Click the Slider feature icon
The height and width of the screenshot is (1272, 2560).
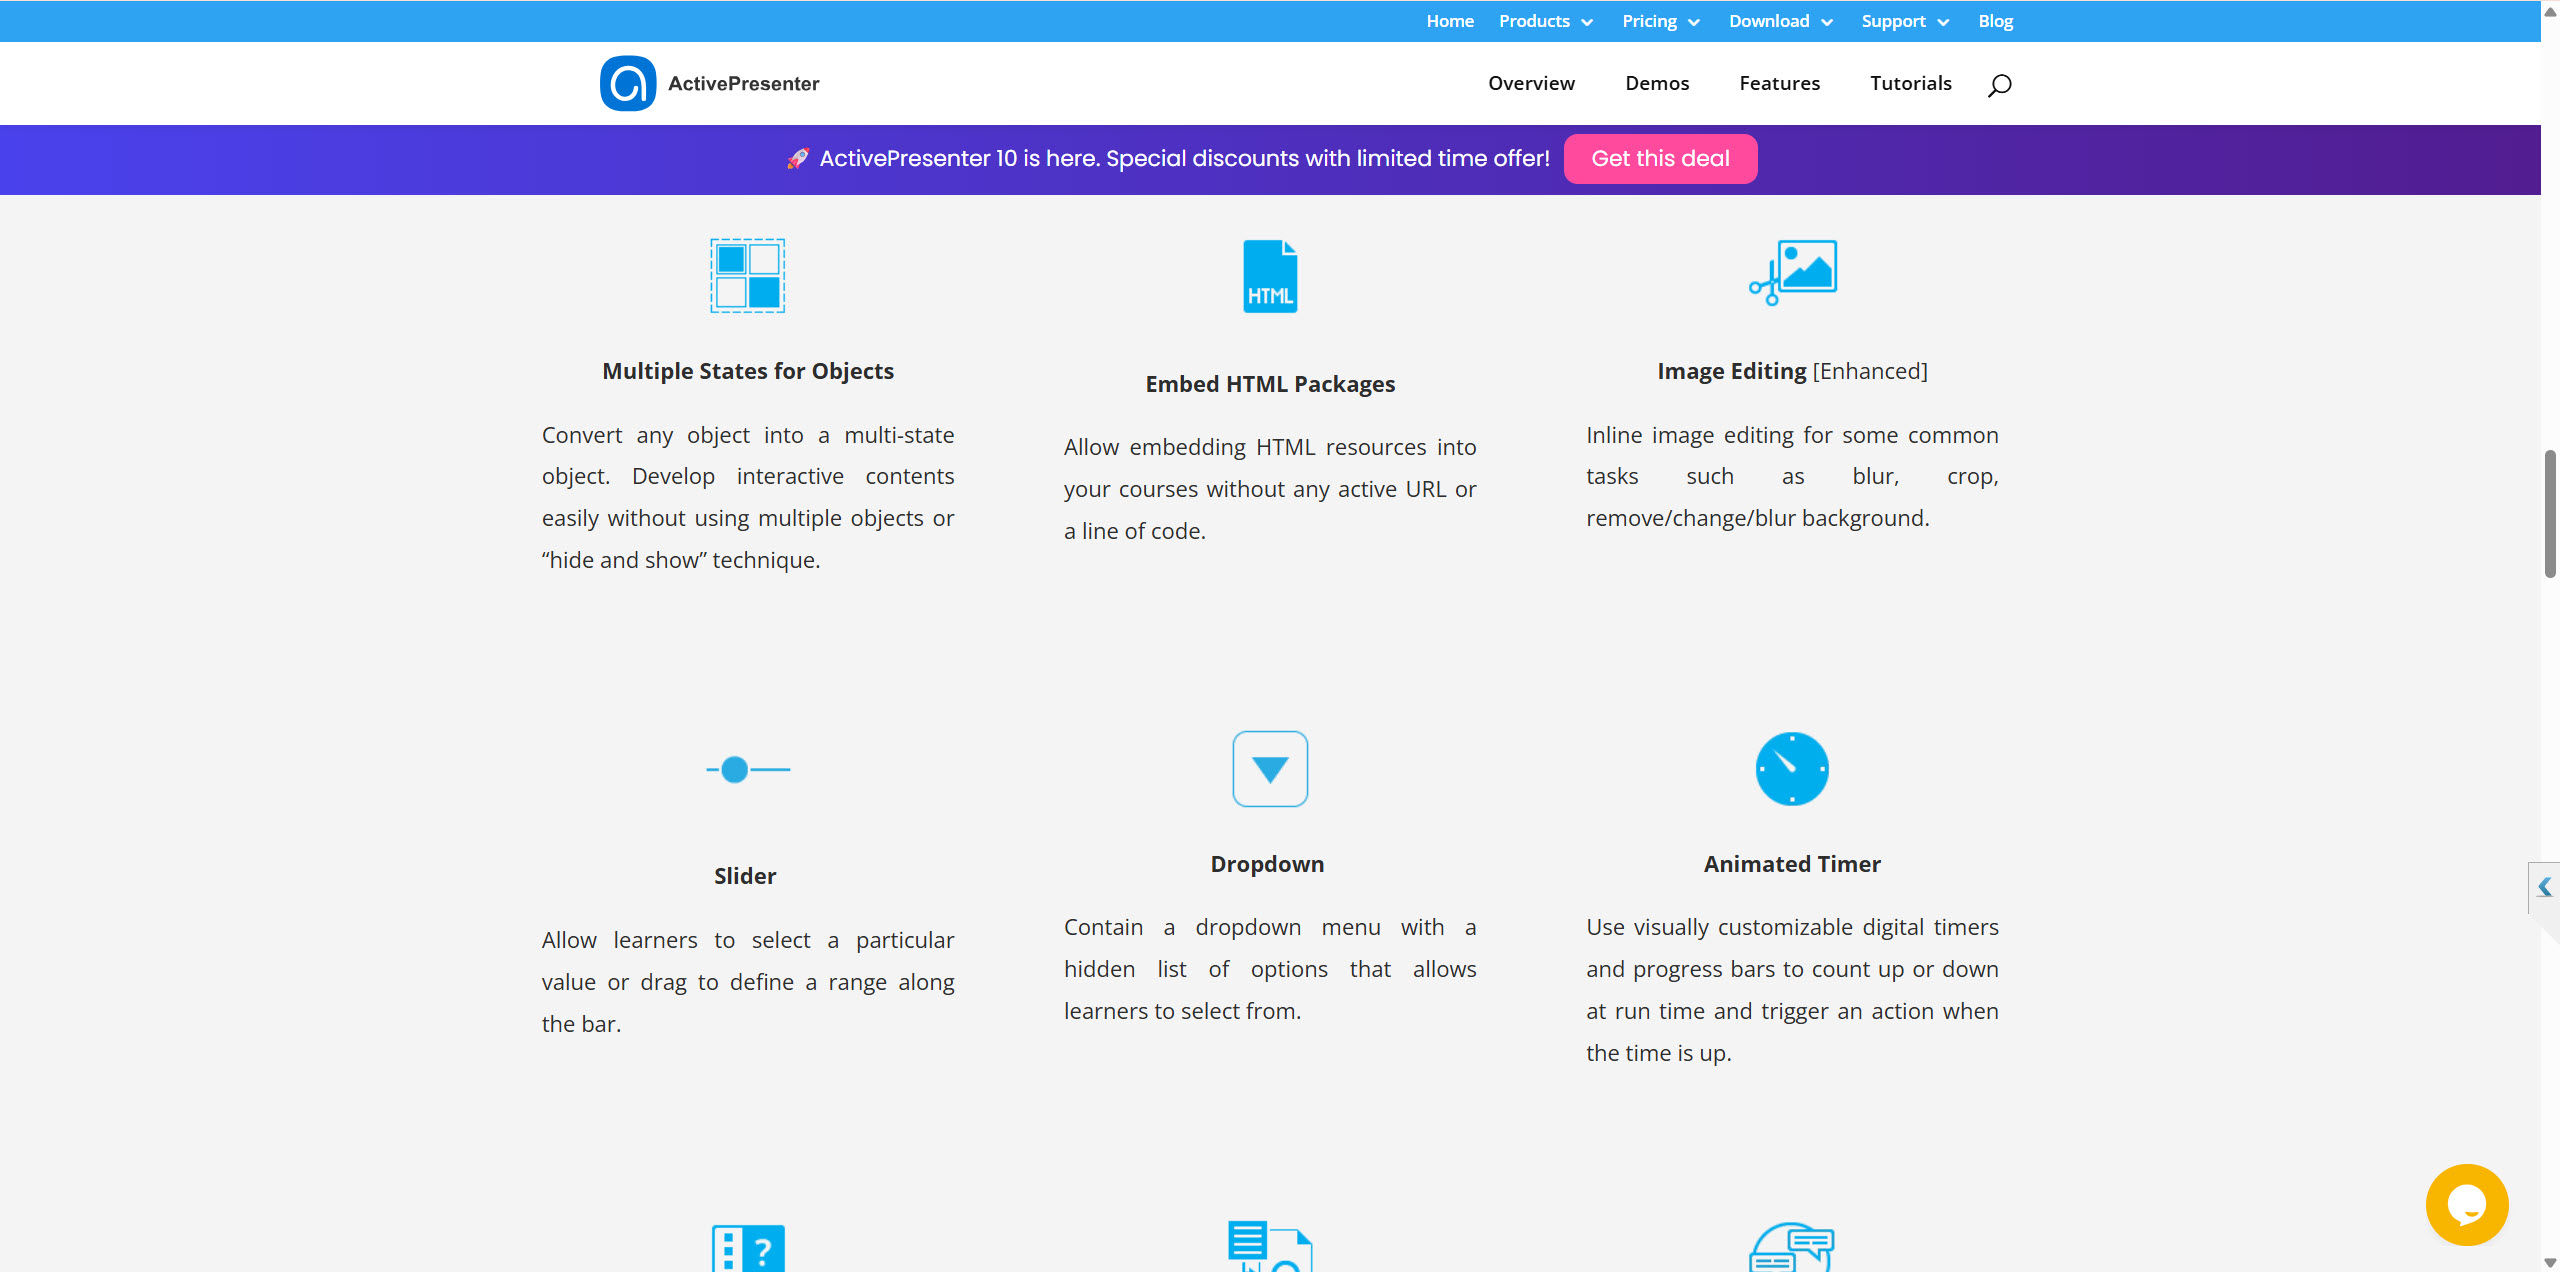(747, 769)
